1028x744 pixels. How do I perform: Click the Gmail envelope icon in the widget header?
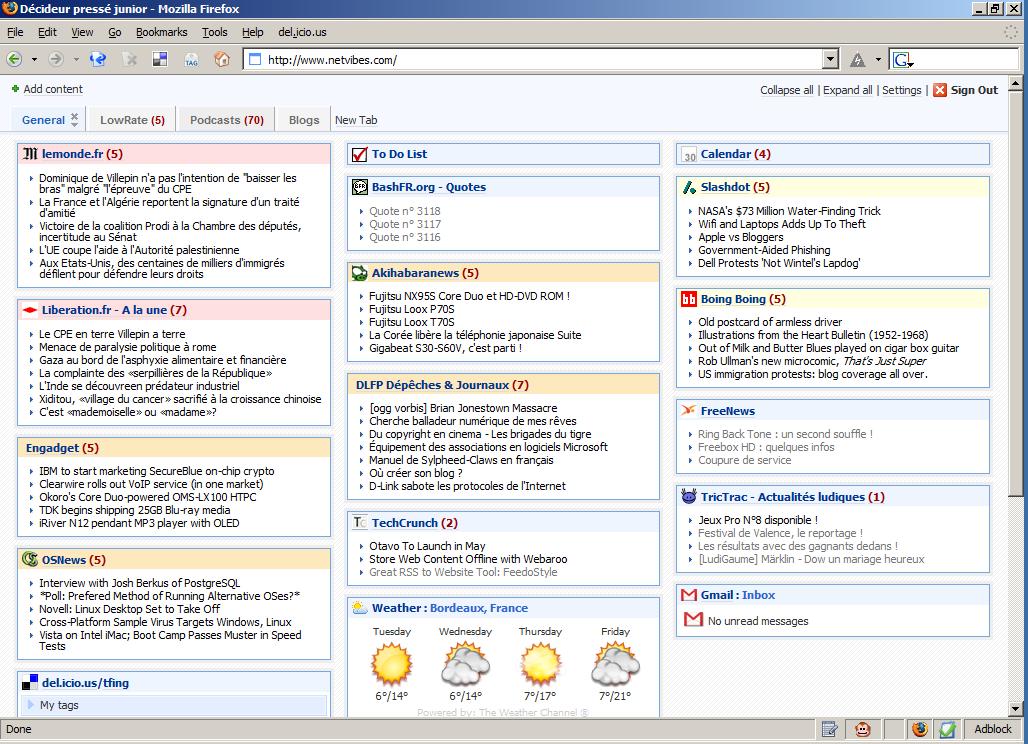point(688,595)
